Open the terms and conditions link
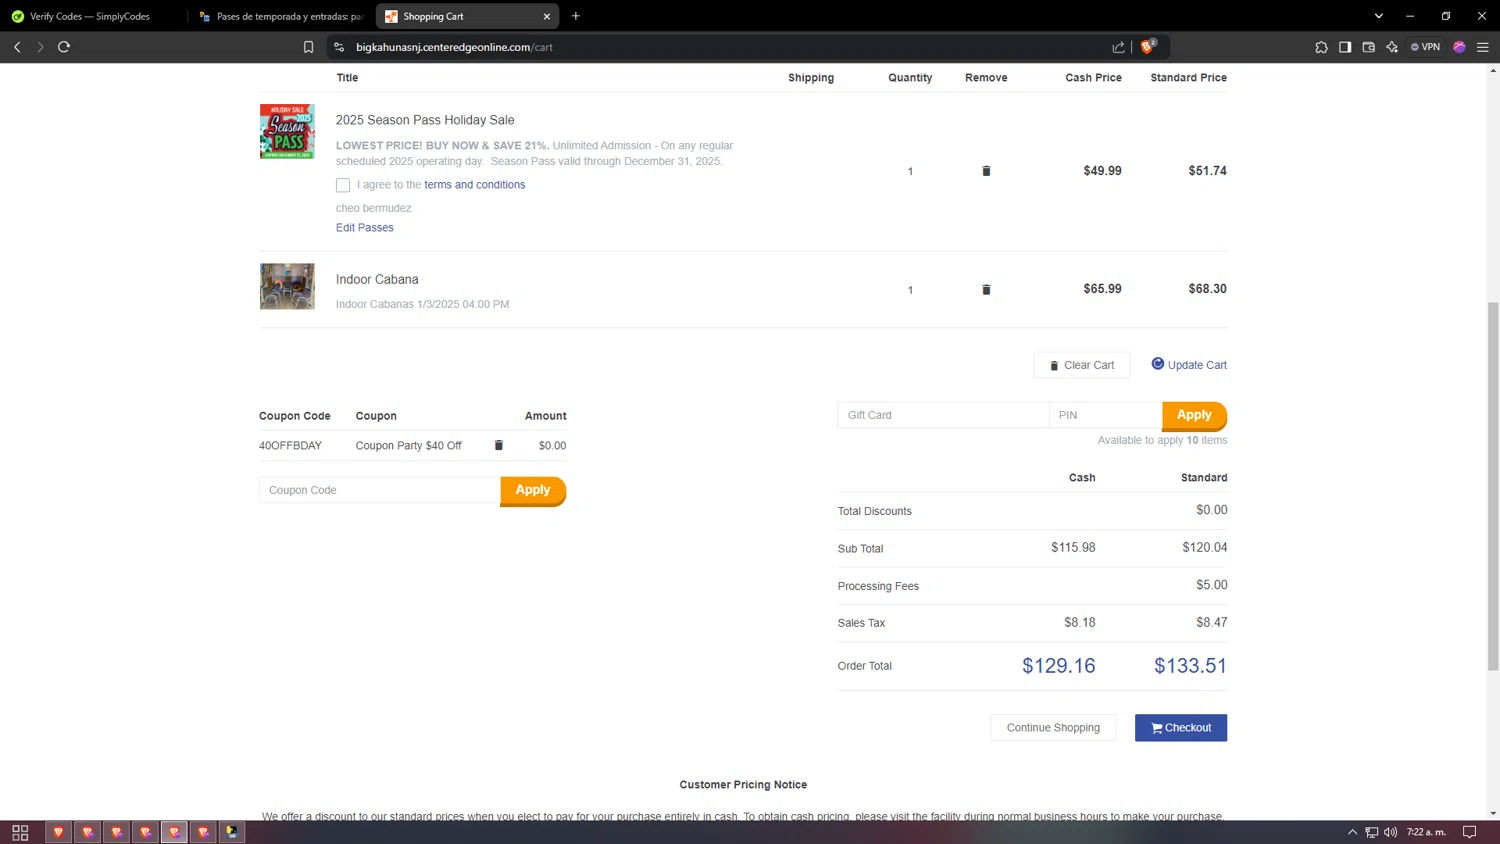 [474, 185]
